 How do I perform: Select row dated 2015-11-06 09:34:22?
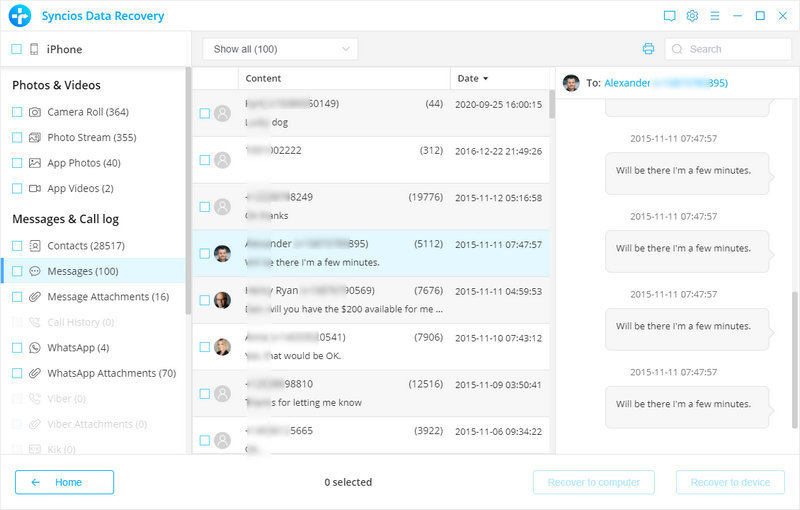(x=371, y=436)
